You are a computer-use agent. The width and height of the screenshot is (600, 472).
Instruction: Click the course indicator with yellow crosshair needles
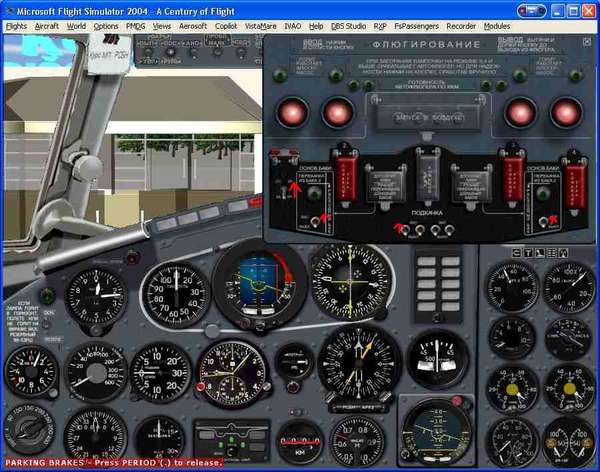(350, 282)
